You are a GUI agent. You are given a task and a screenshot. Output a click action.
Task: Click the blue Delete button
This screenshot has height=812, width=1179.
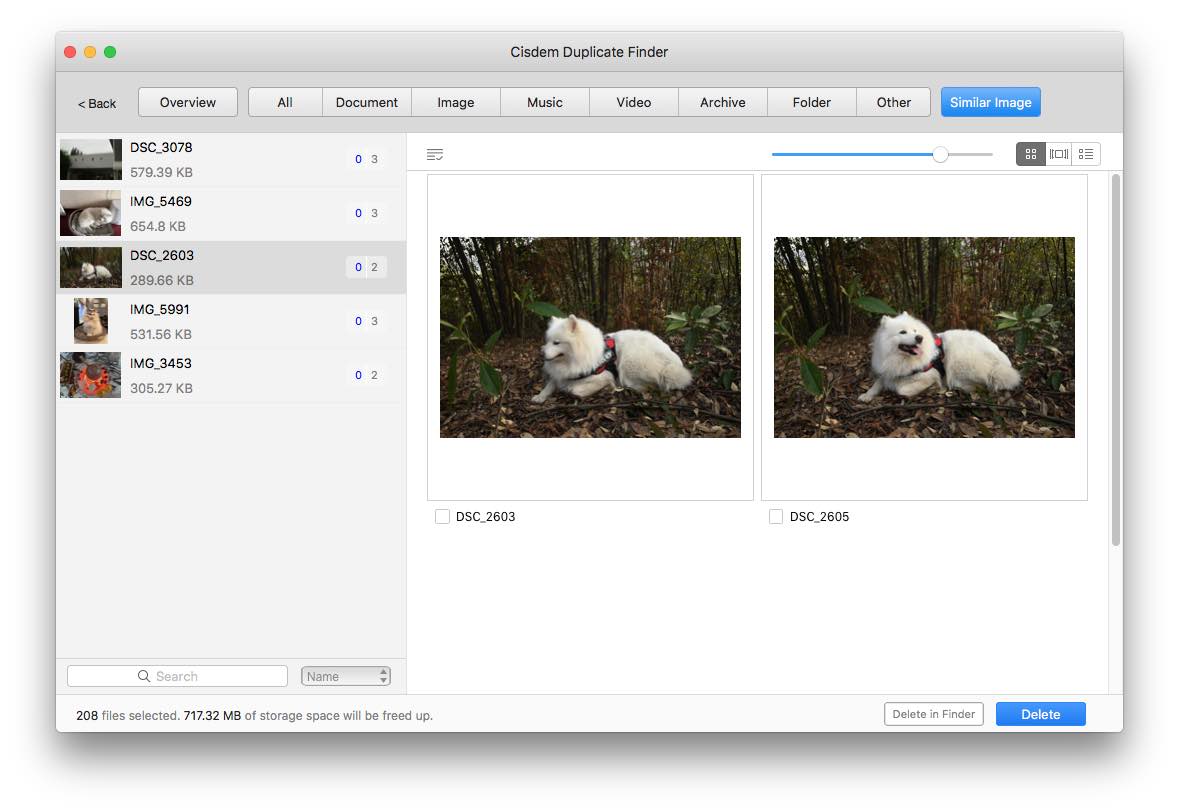point(1041,714)
